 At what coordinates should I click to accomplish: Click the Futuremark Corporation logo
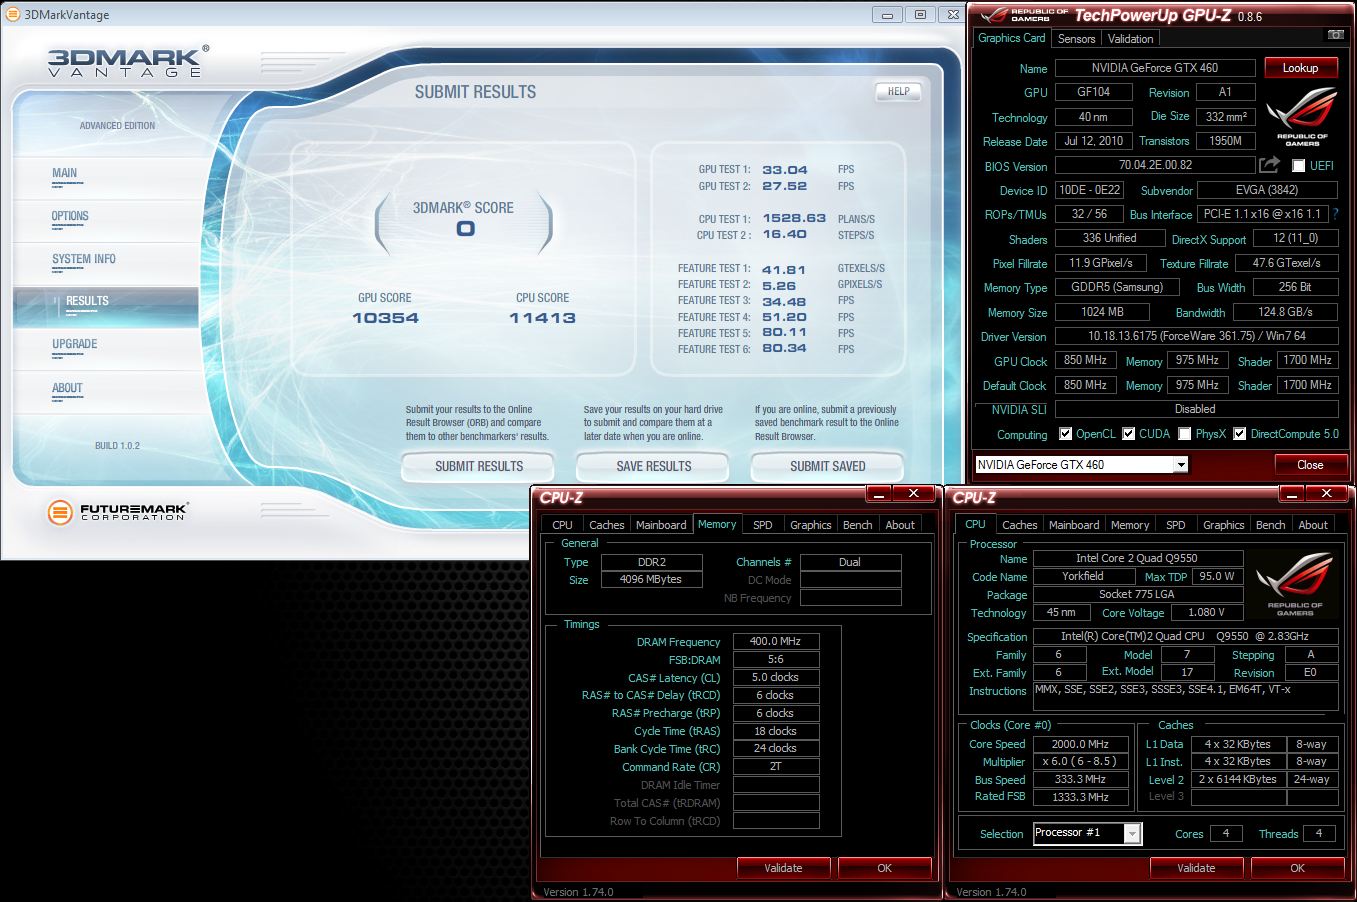click(117, 512)
